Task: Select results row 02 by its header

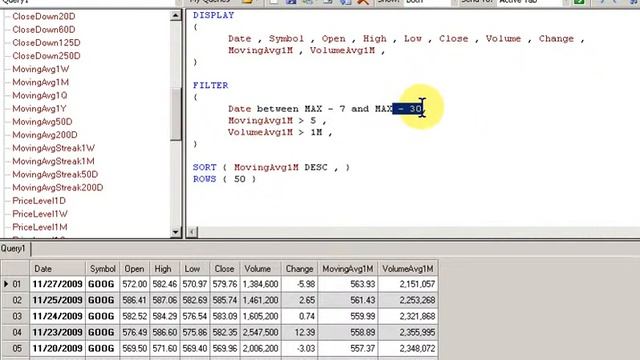Action: point(15,300)
